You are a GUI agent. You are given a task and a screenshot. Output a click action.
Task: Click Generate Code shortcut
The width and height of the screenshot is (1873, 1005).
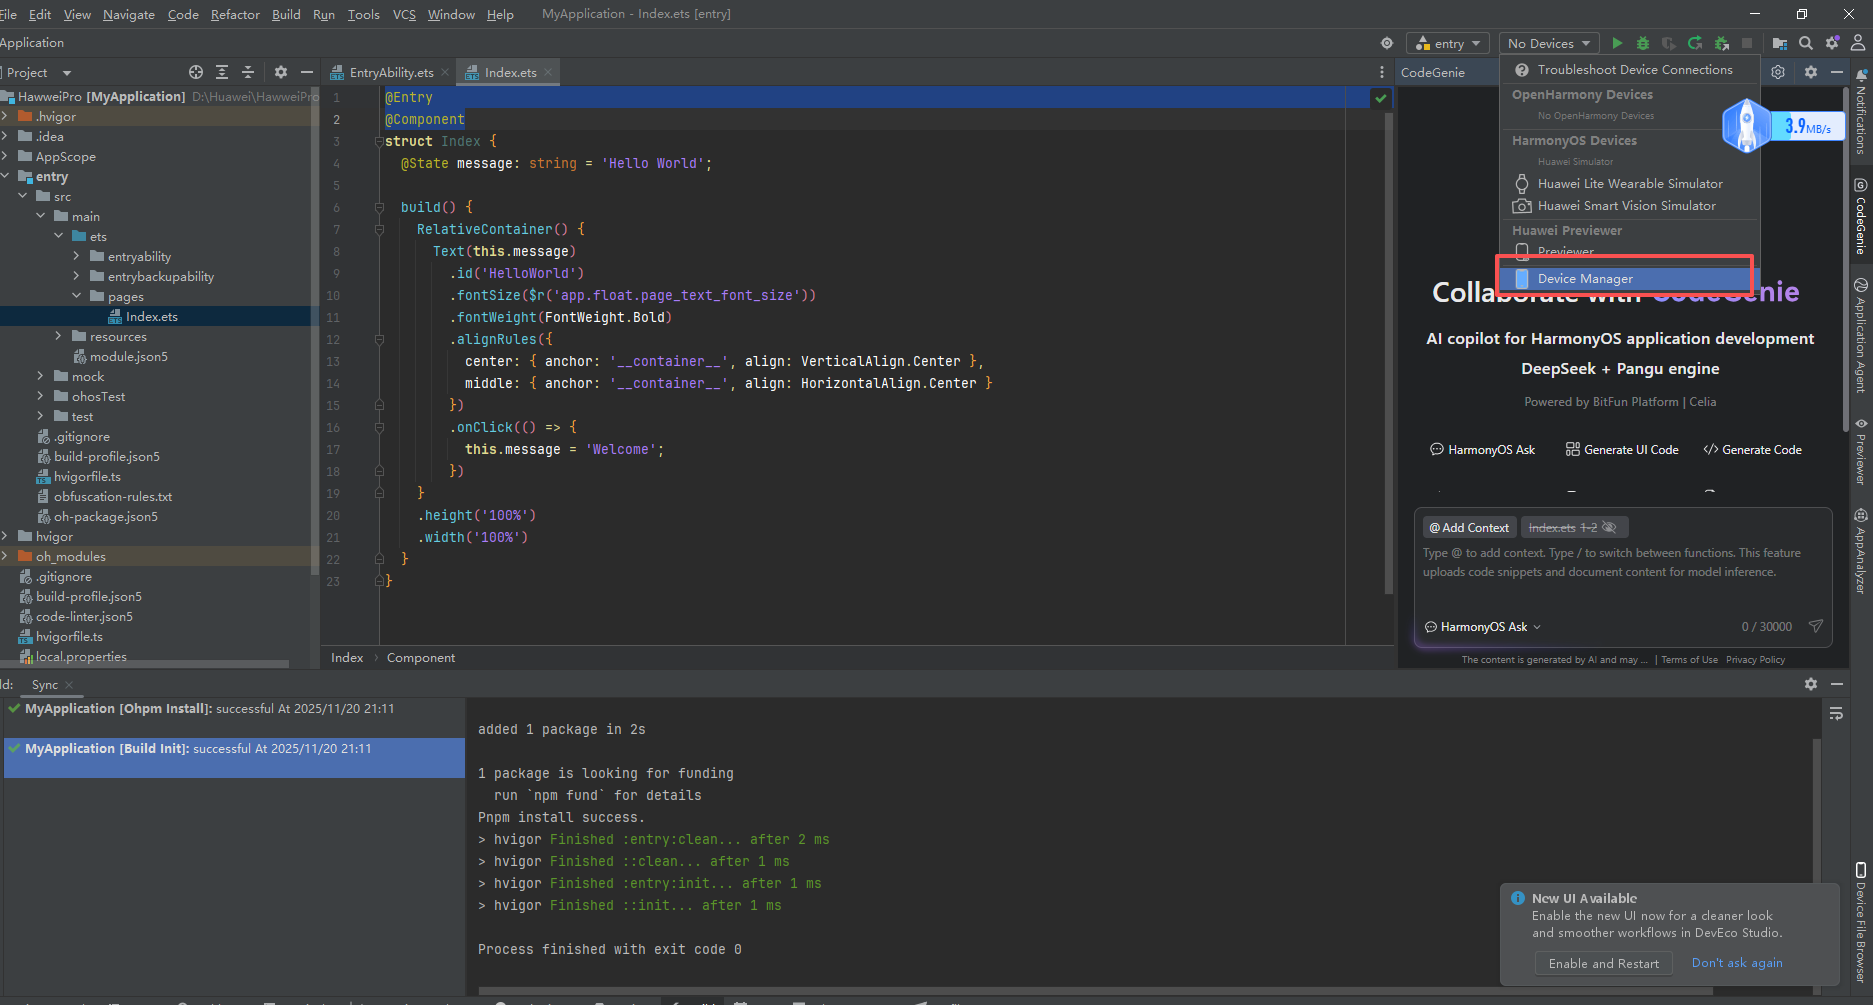pyautogui.click(x=1752, y=449)
